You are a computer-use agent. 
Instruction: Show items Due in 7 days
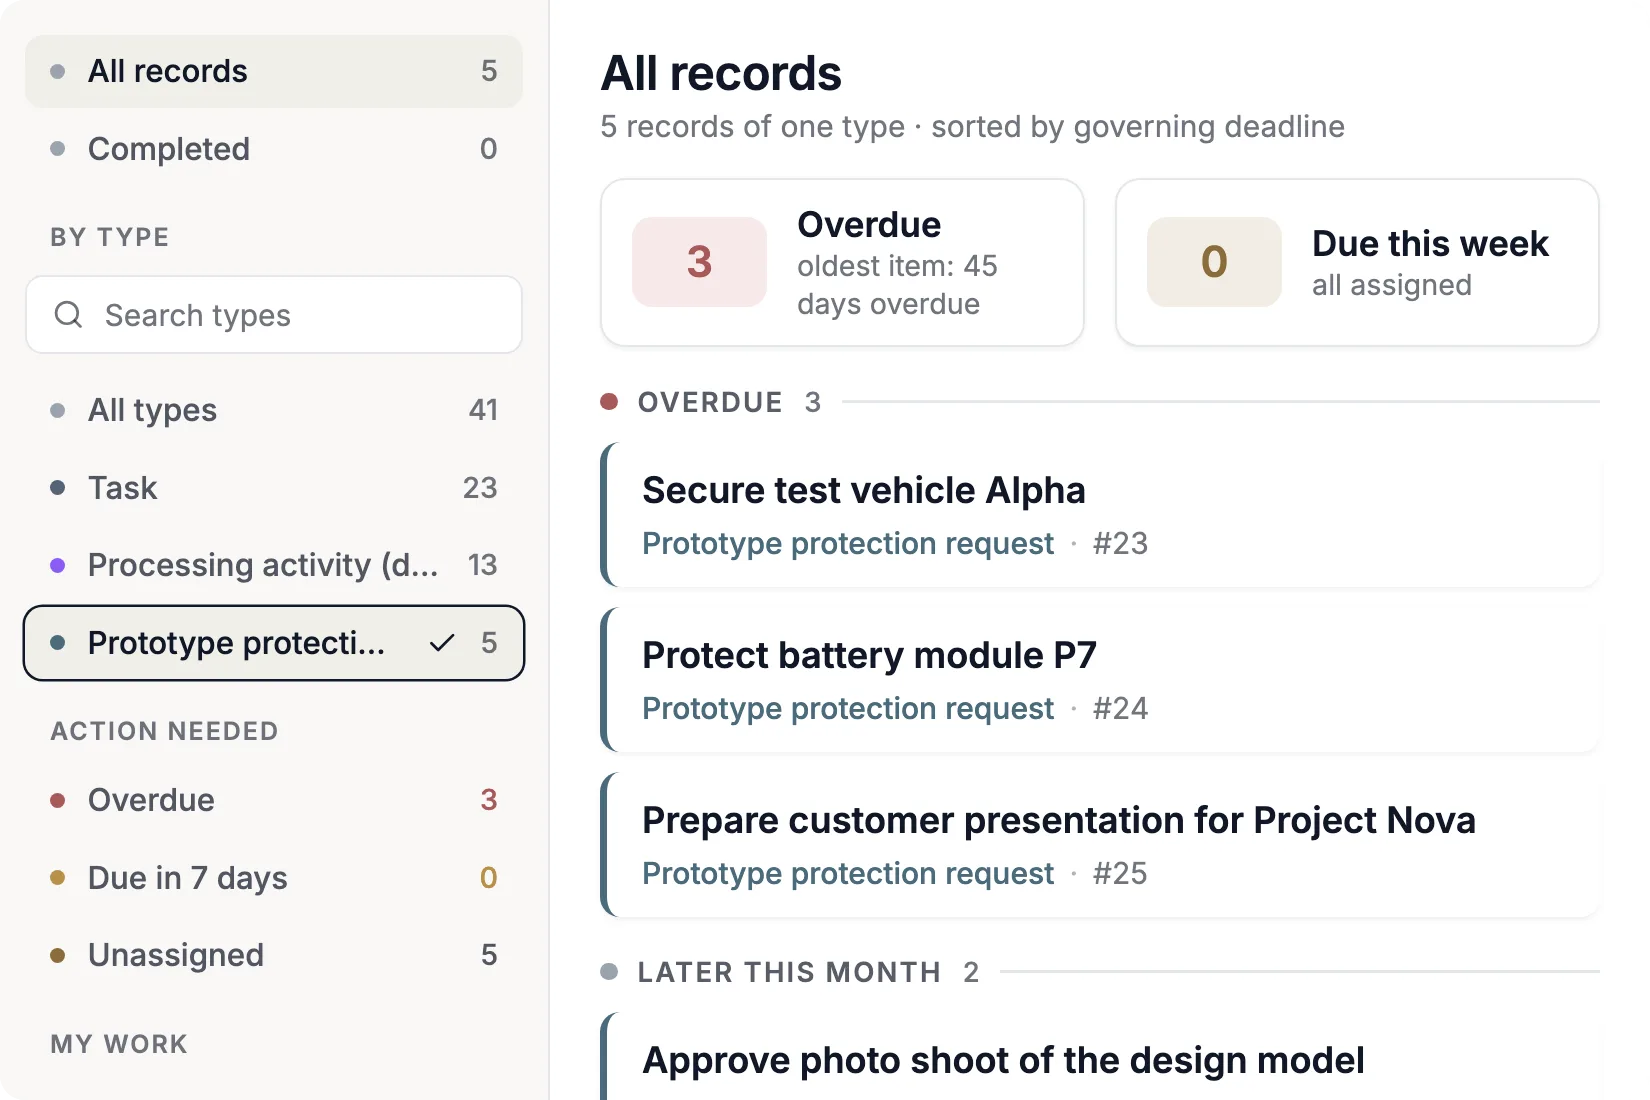(x=274, y=878)
